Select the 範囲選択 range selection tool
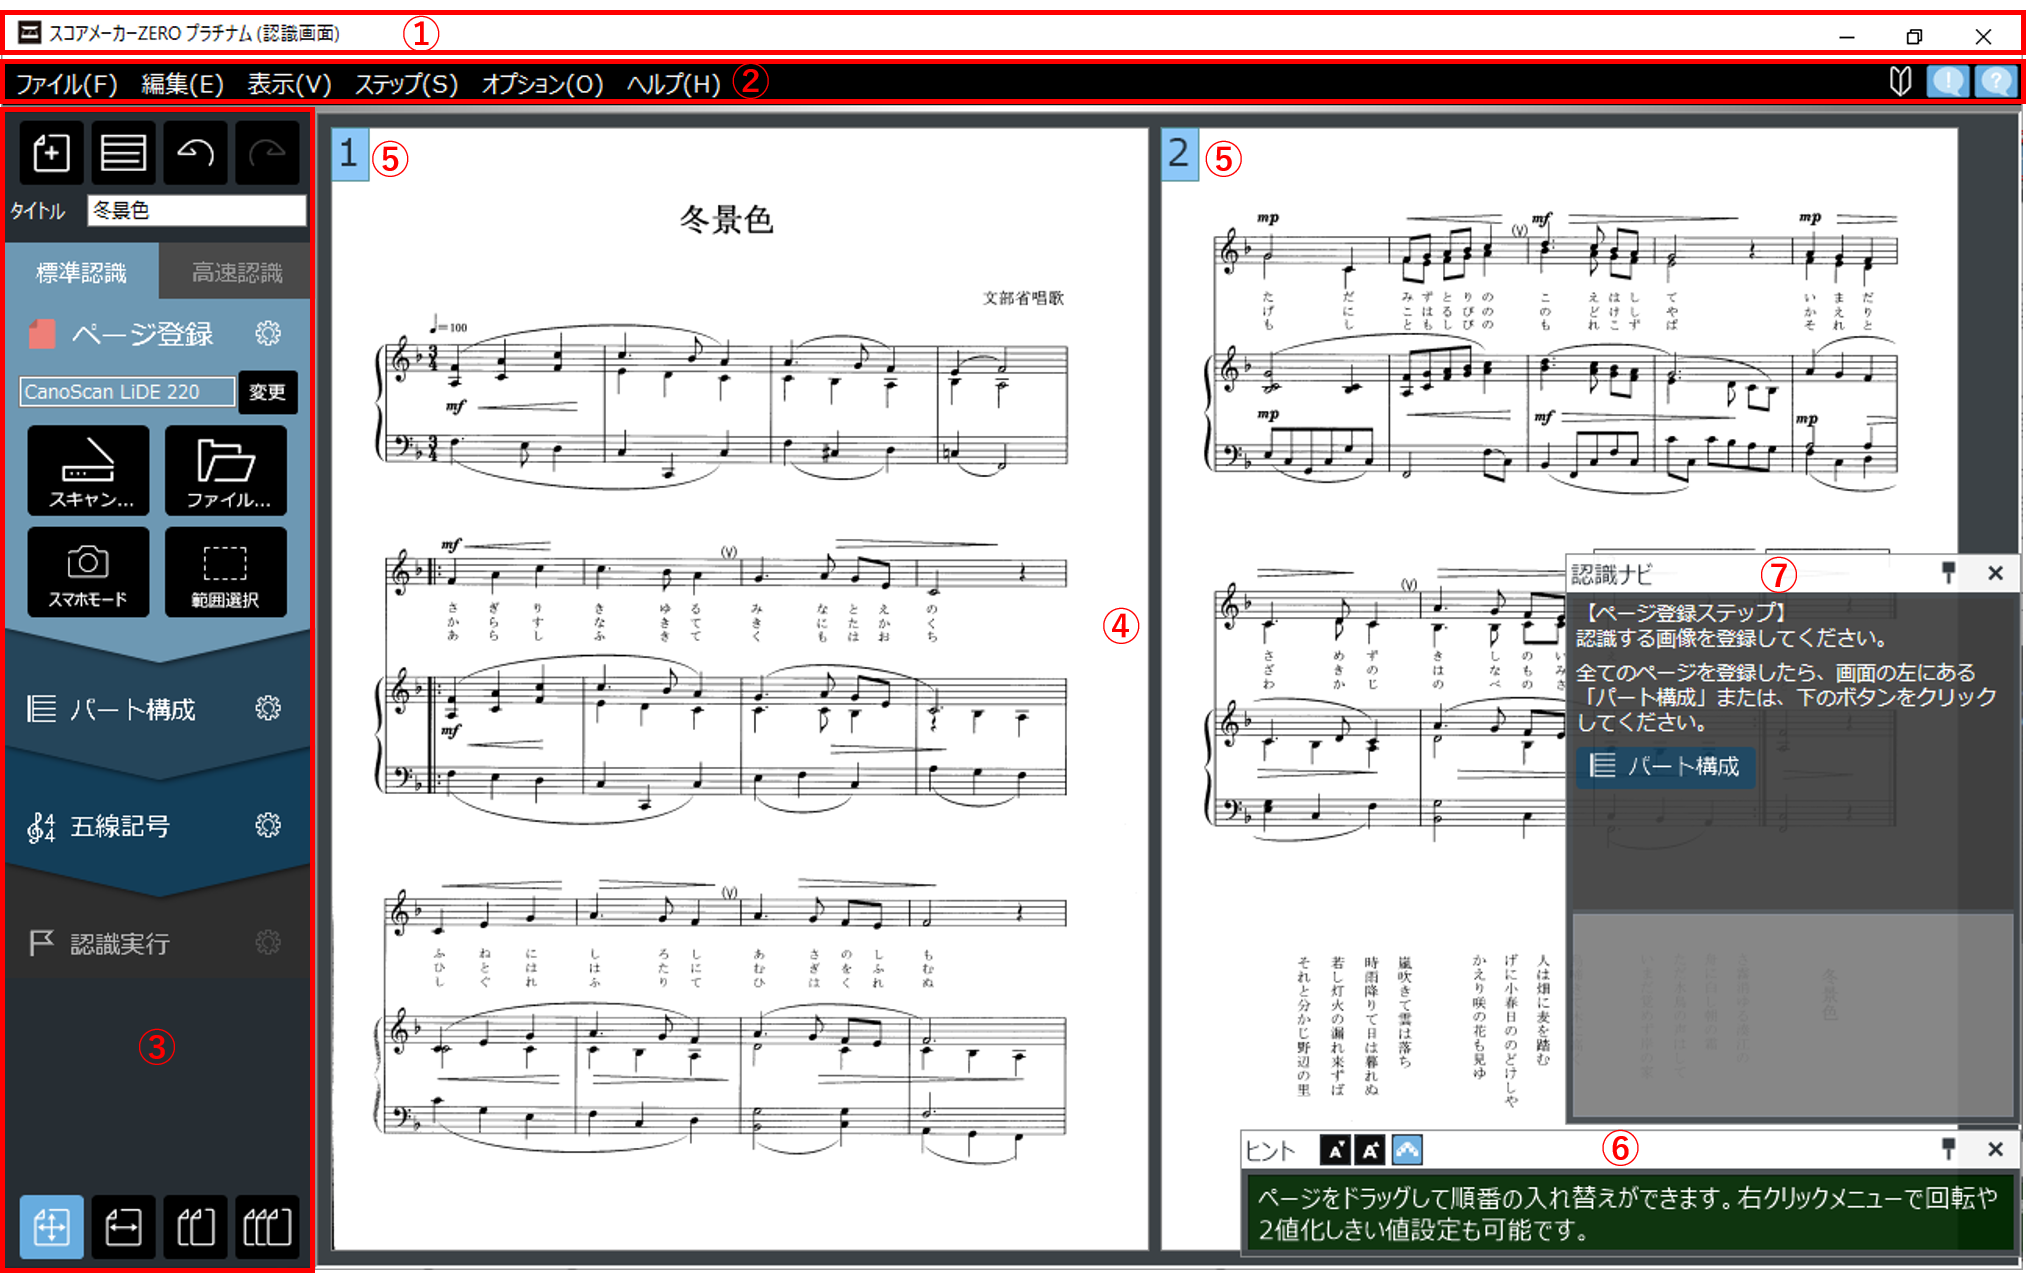This screenshot has height=1273, width=2026. coord(226,572)
